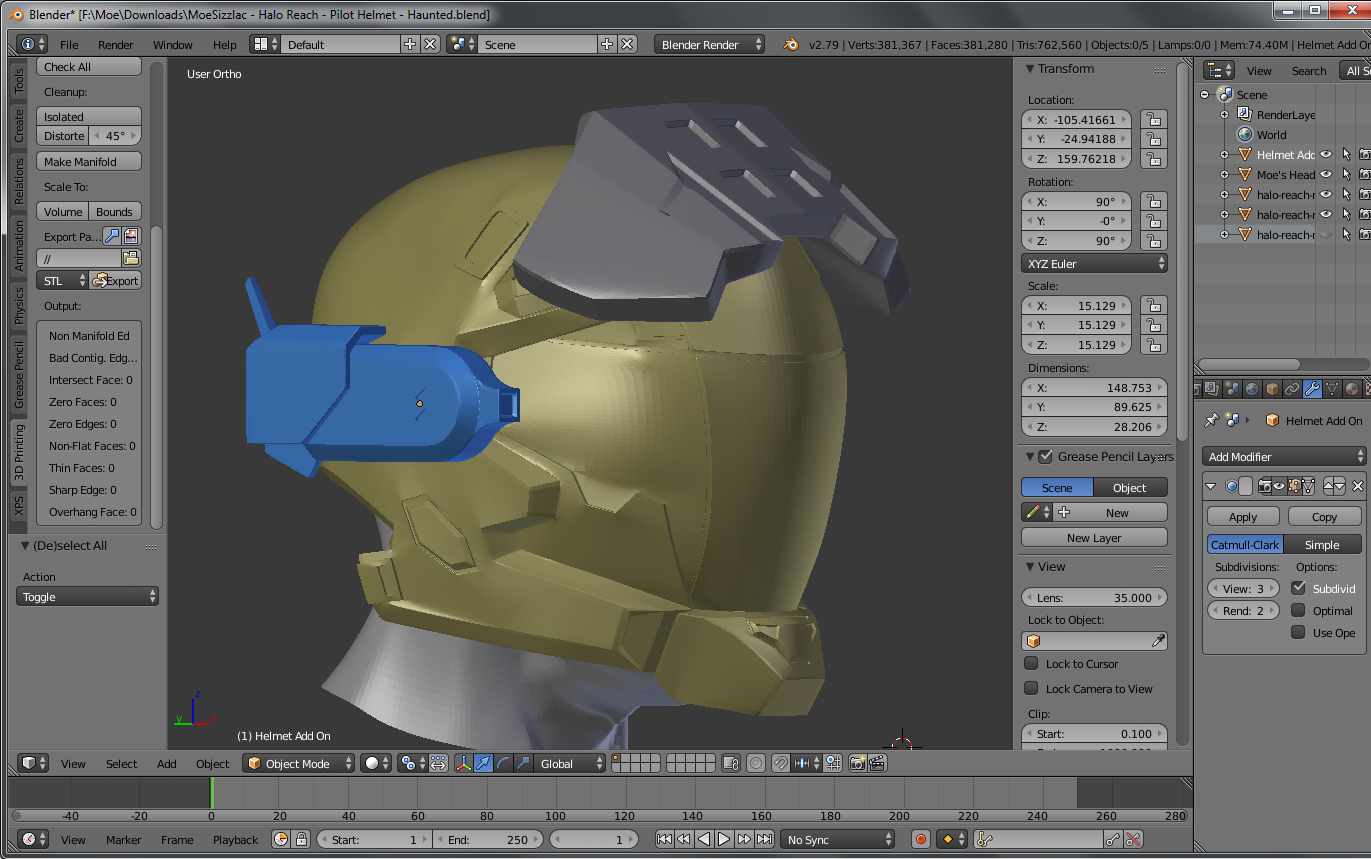
Task: Enable Lock to Cursor checkbox
Action: [x=1031, y=663]
